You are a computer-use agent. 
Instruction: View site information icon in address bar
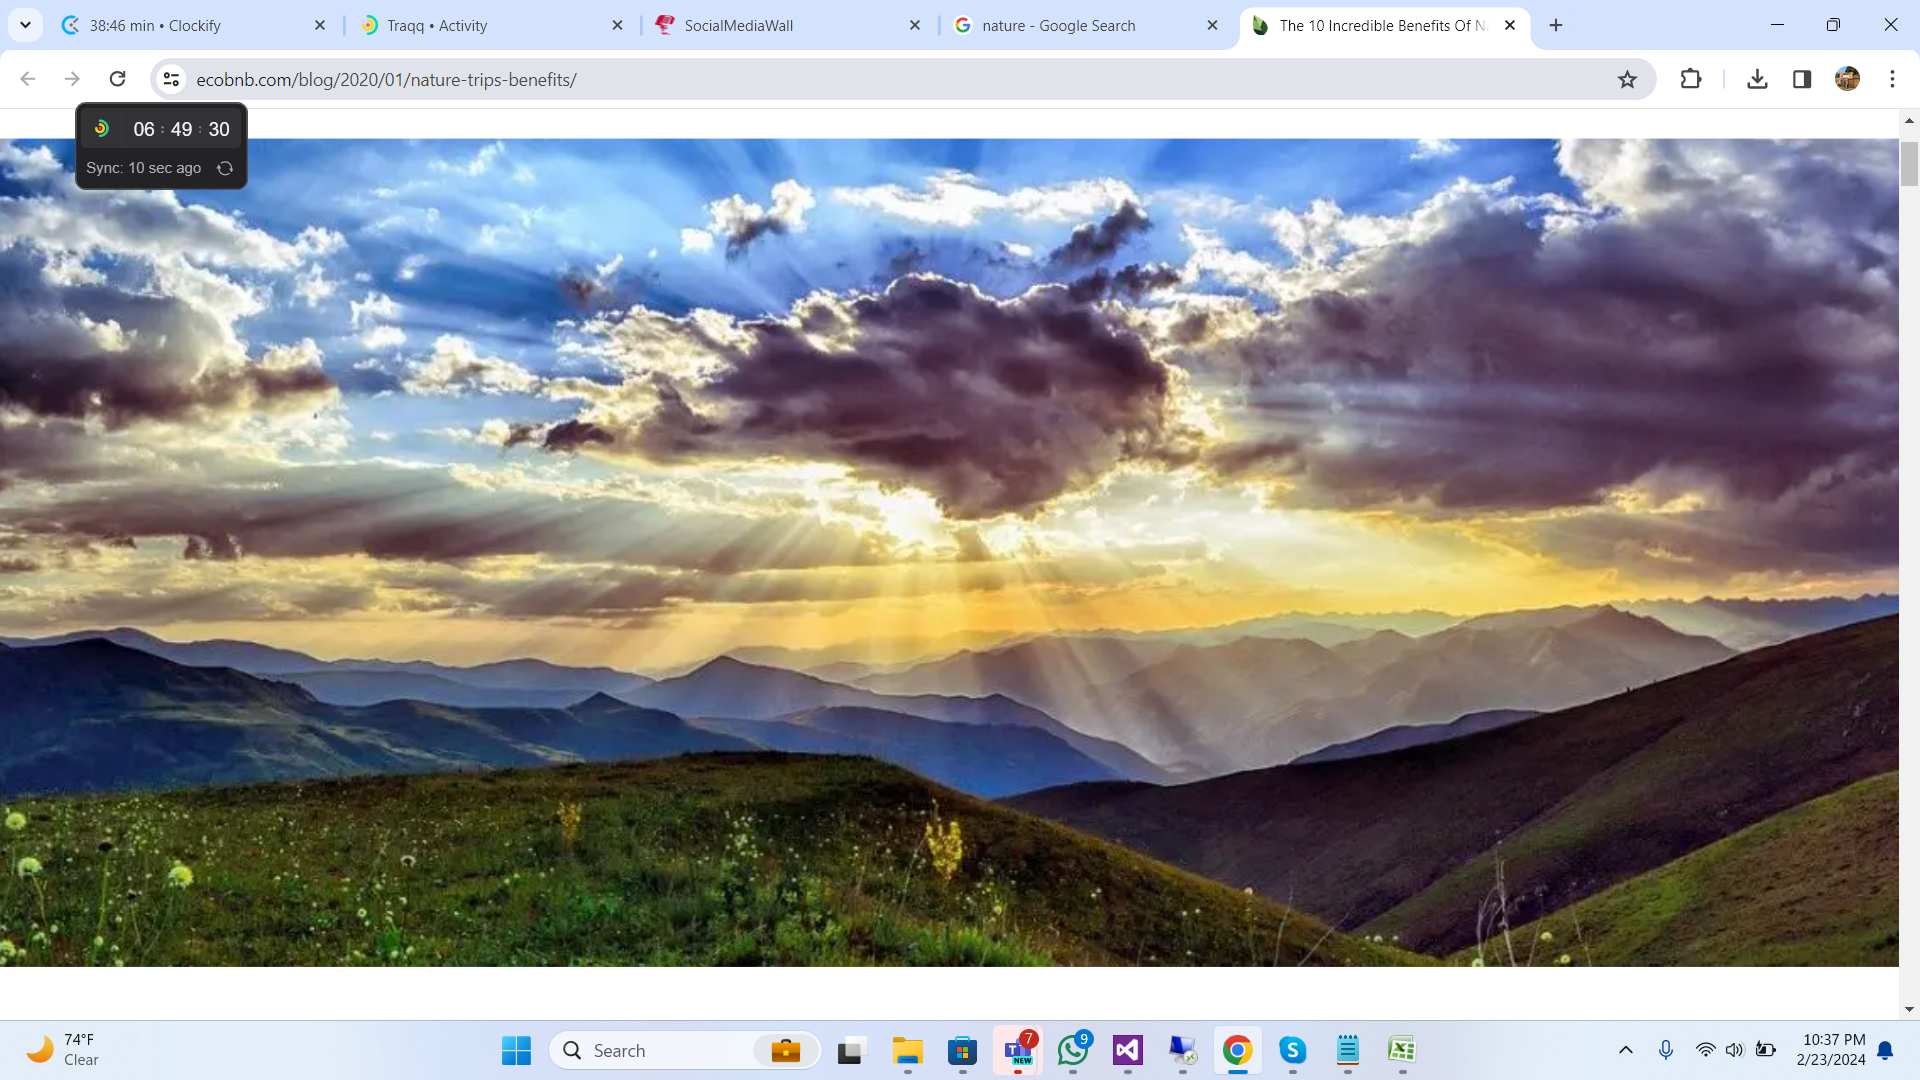[x=171, y=79]
